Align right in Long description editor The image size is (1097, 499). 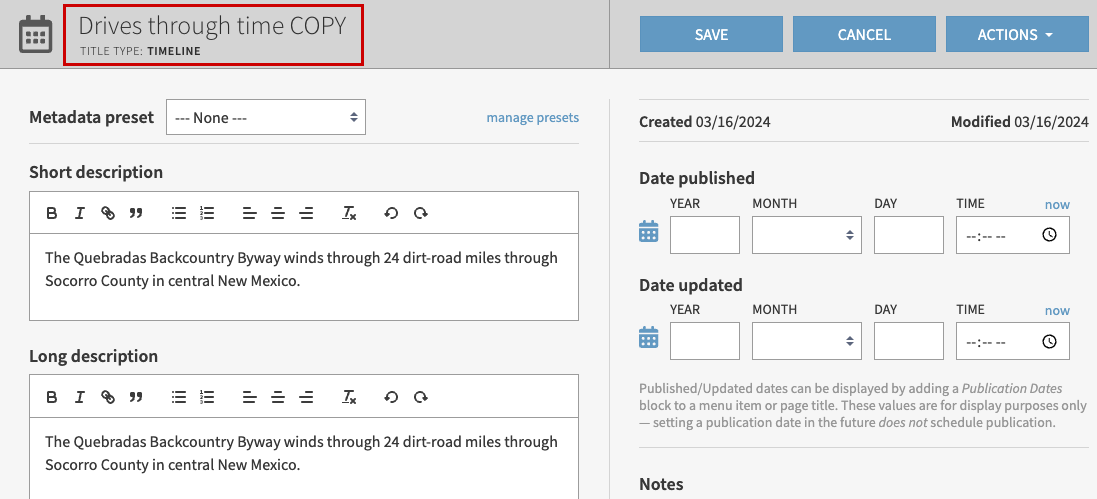coord(306,398)
